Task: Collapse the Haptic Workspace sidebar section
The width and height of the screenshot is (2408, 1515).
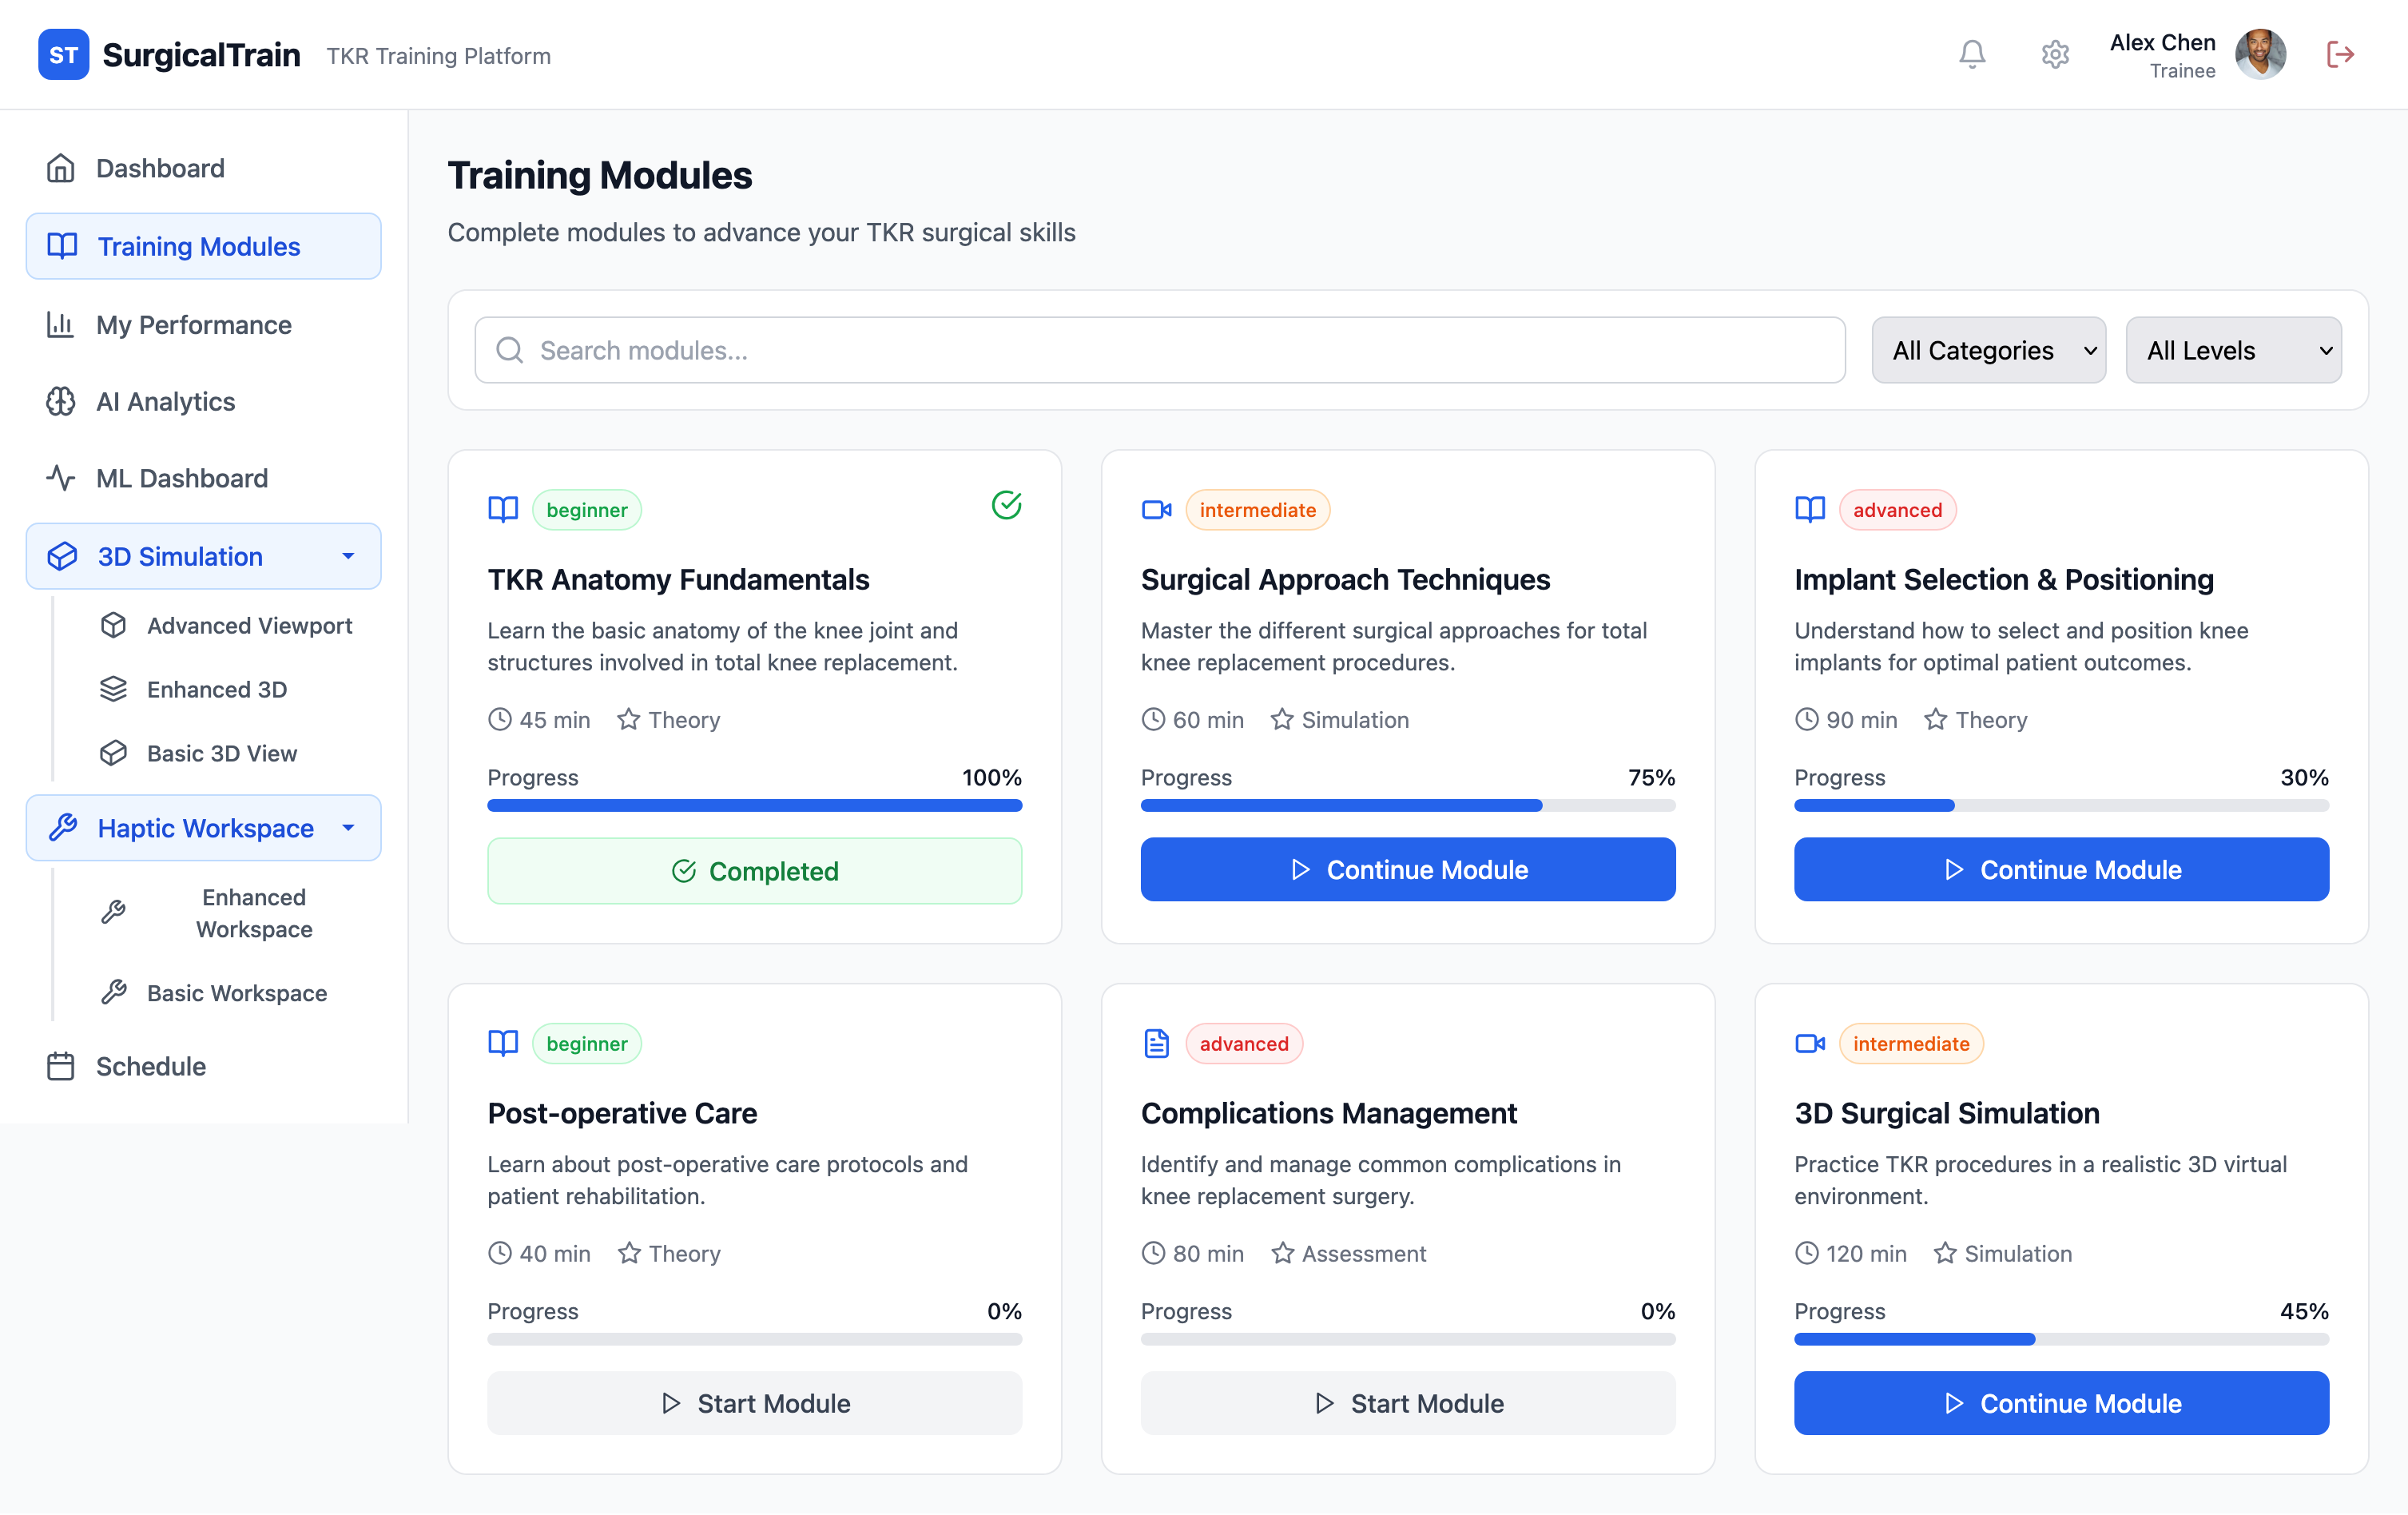Action: tap(348, 828)
